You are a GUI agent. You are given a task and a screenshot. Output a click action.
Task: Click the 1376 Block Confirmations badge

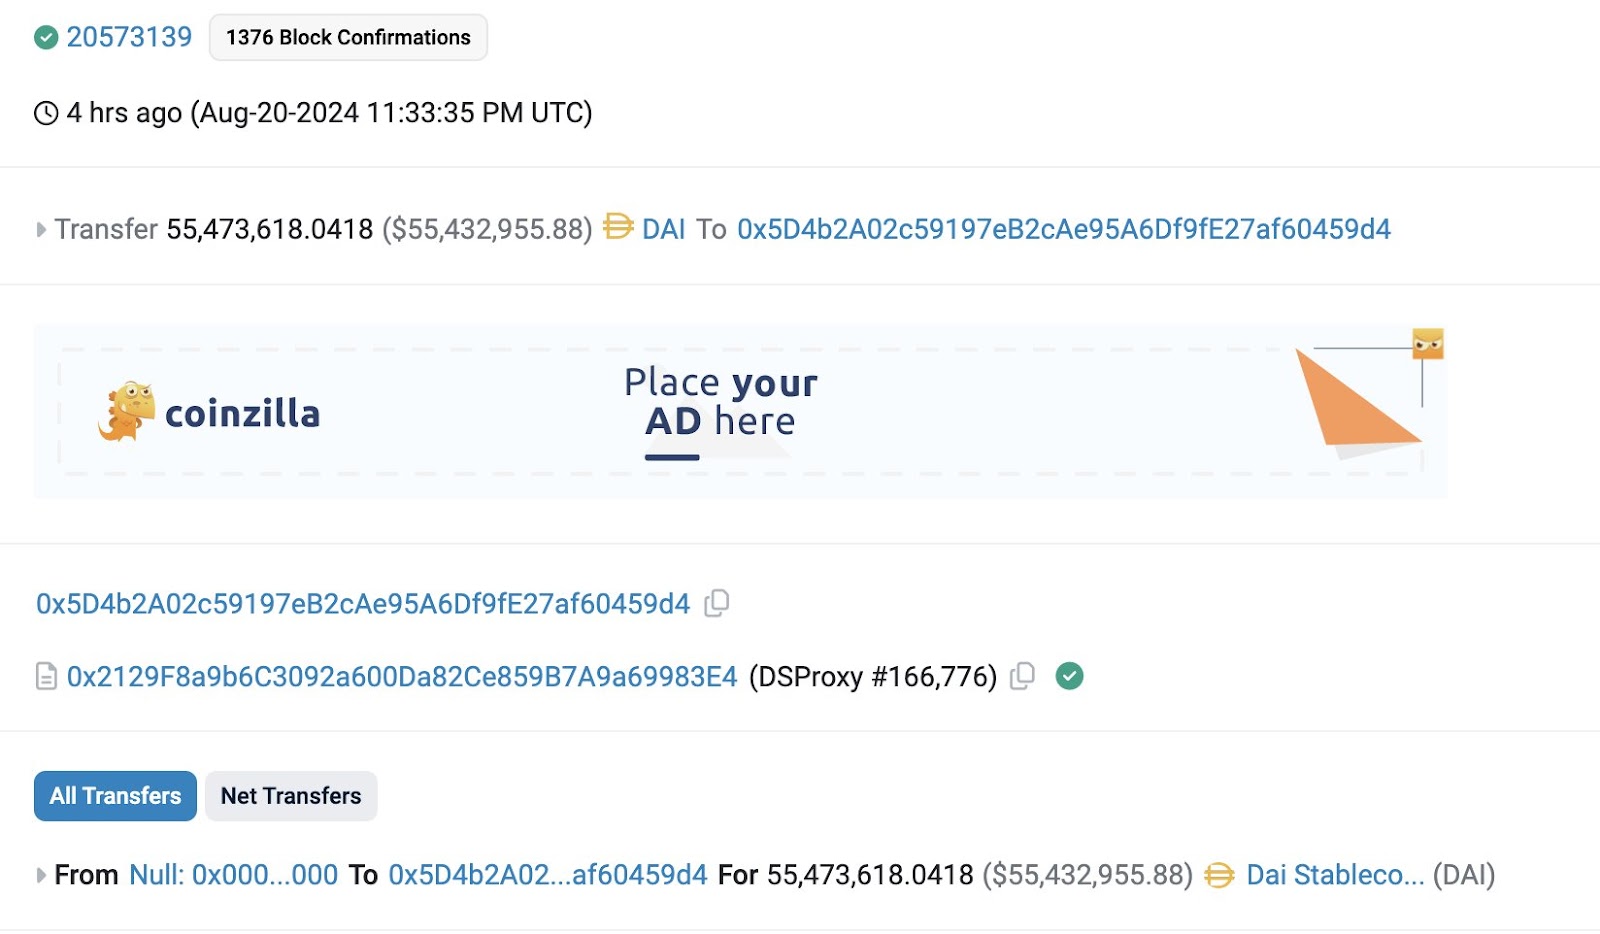click(348, 37)
